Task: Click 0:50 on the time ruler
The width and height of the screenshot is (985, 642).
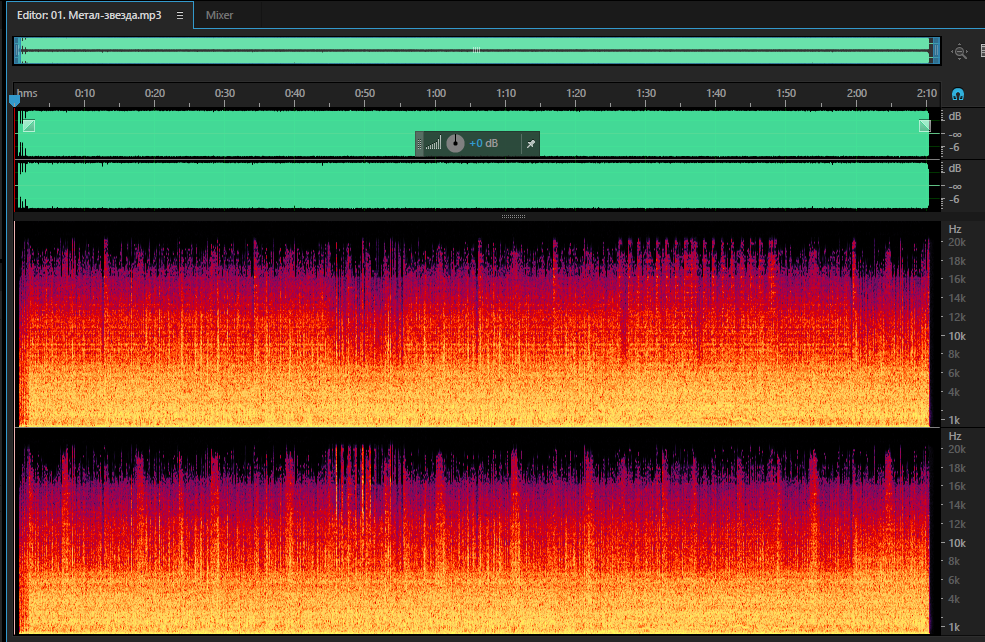Action: tap(365, 94)
